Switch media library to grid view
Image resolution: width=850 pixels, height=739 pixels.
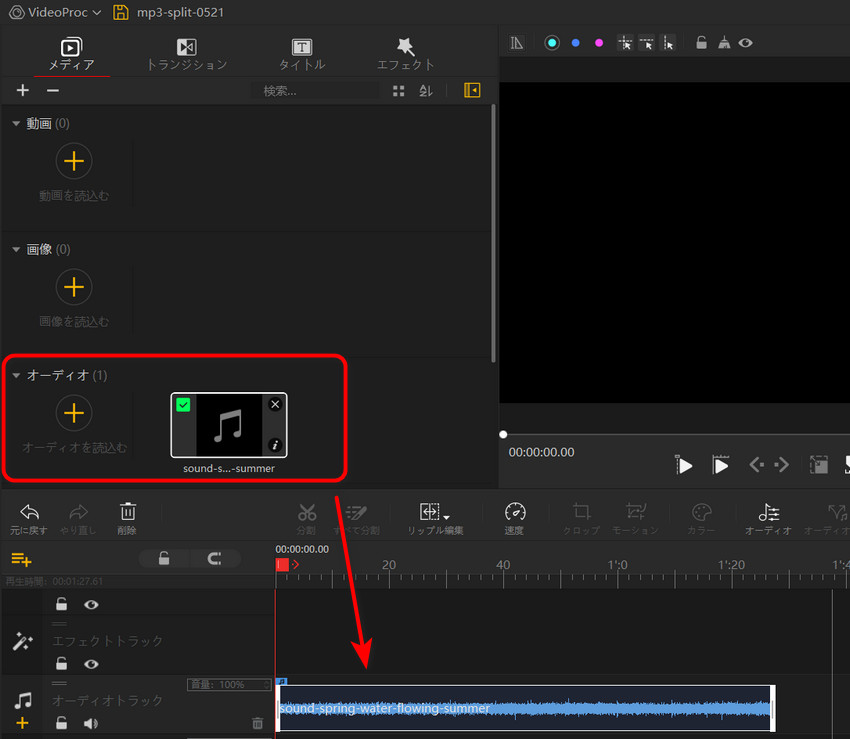398,91
